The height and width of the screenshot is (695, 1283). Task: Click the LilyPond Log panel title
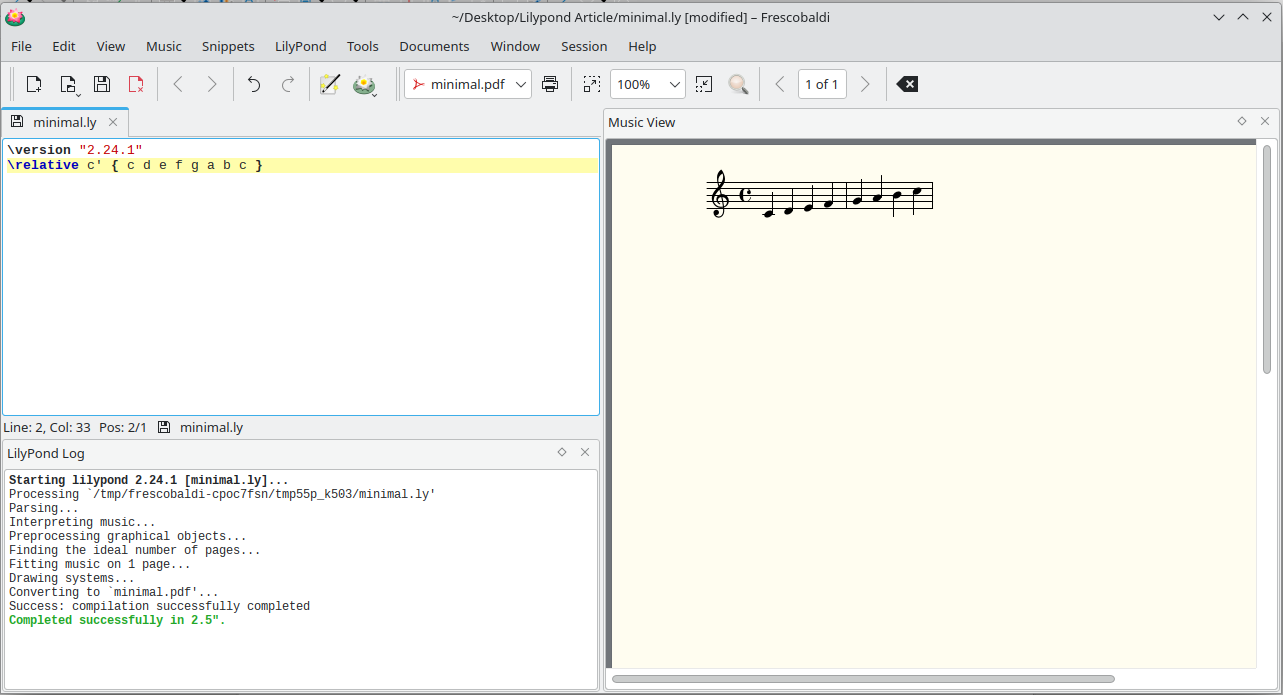(x=46, y=453)
